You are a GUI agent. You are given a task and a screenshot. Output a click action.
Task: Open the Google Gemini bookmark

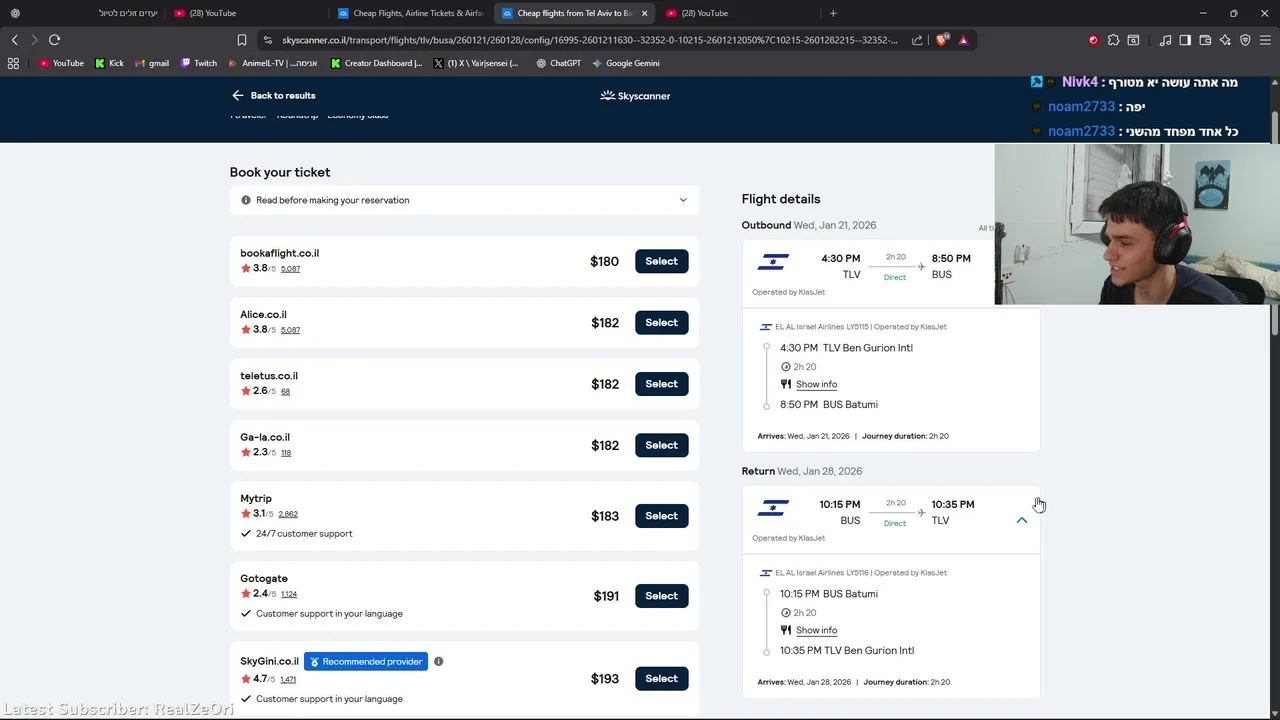625,63
